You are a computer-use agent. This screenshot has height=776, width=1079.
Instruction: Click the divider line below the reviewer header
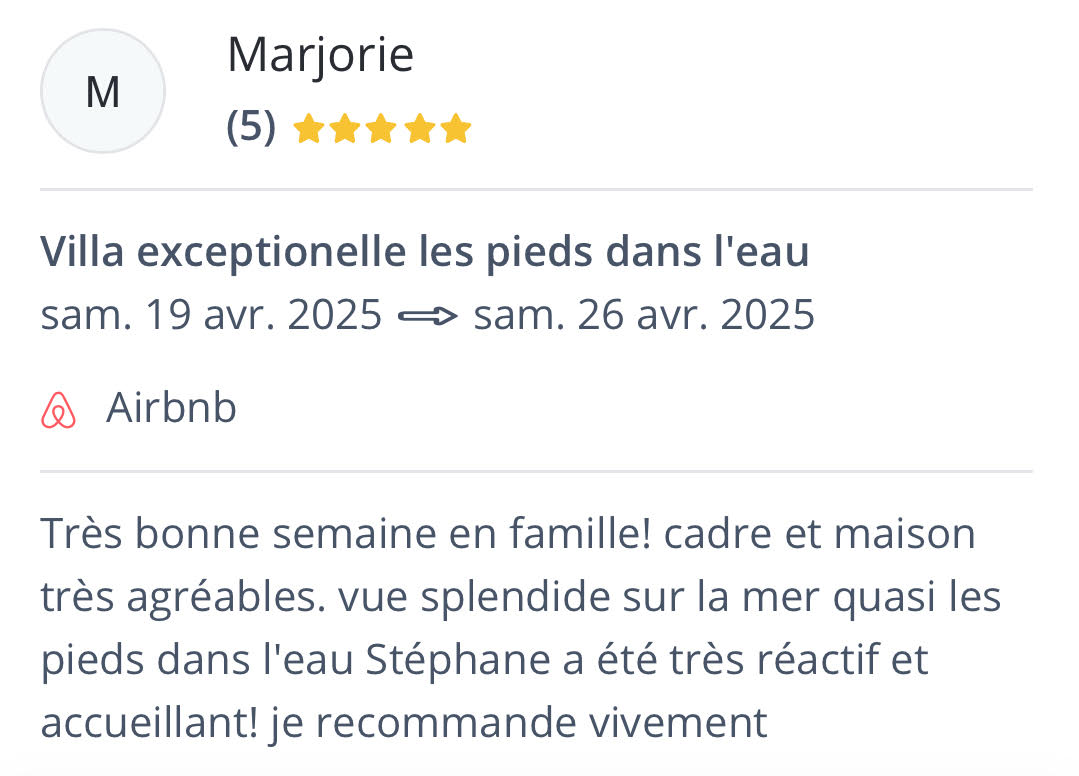pyautogui.click(x=536, y=189)
